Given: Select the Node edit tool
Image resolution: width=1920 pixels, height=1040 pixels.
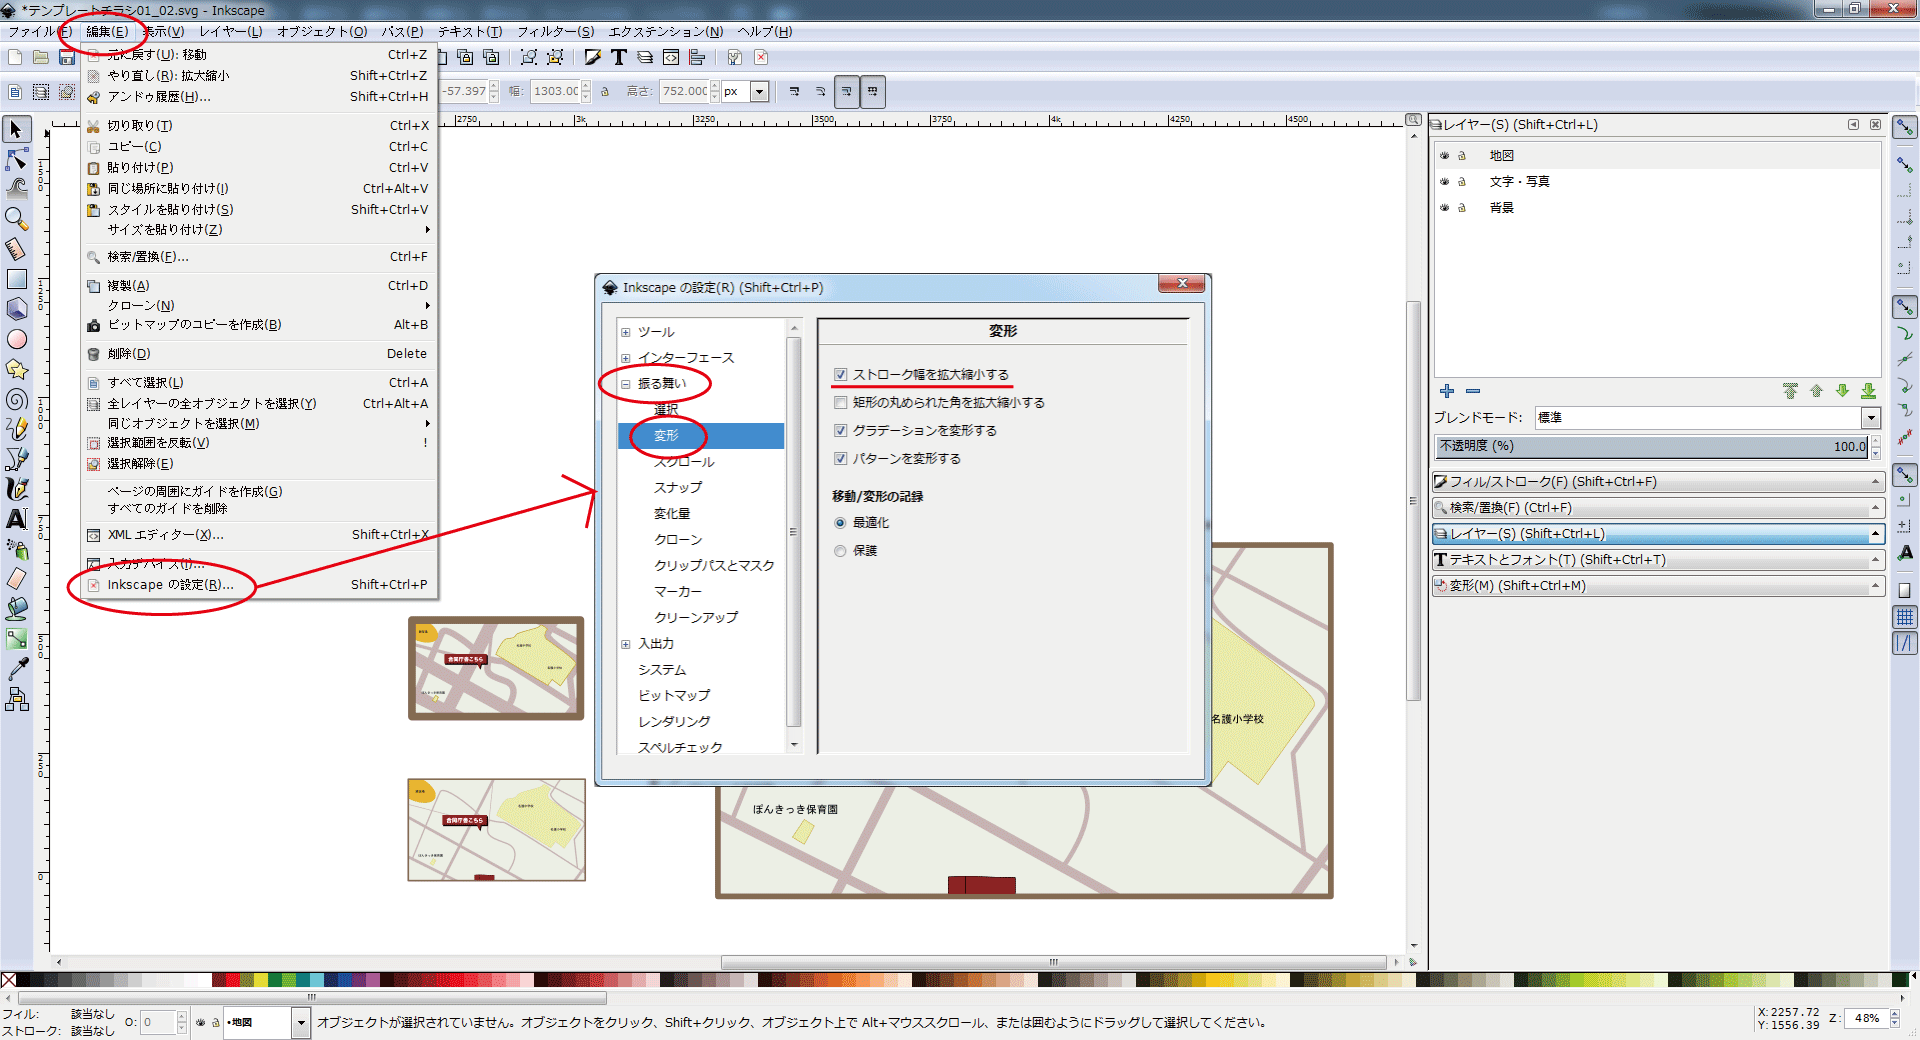Looking at the screenshot, I should (16, 160).
